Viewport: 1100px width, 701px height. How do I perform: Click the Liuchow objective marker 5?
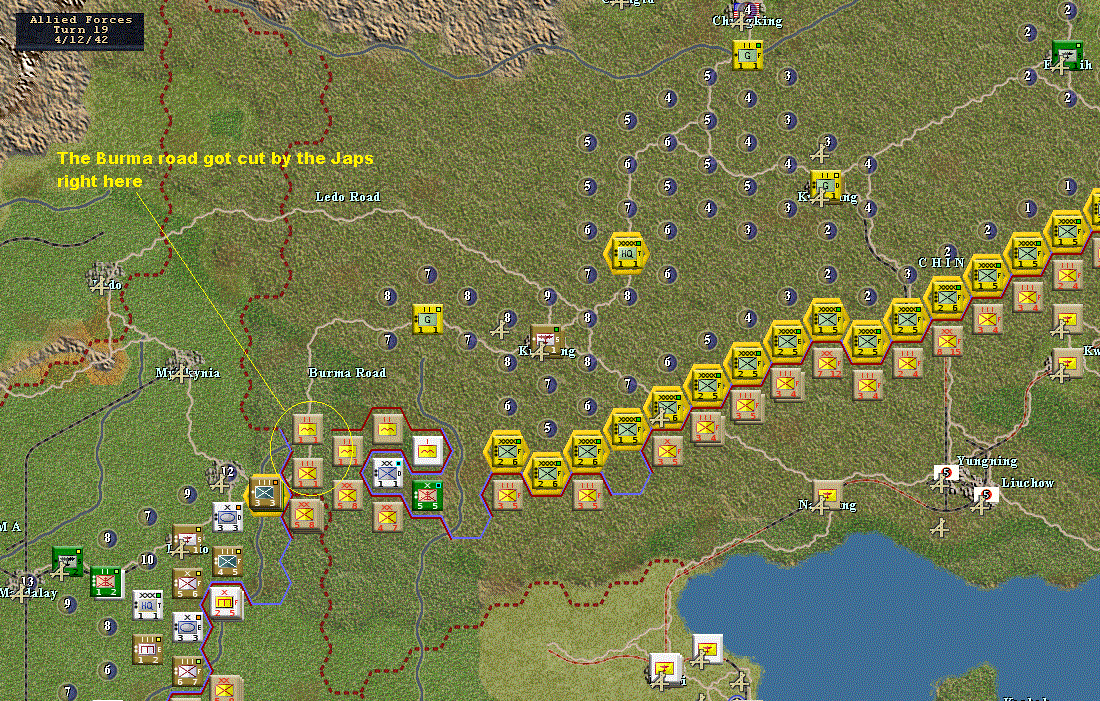click(x=986, y=495)
